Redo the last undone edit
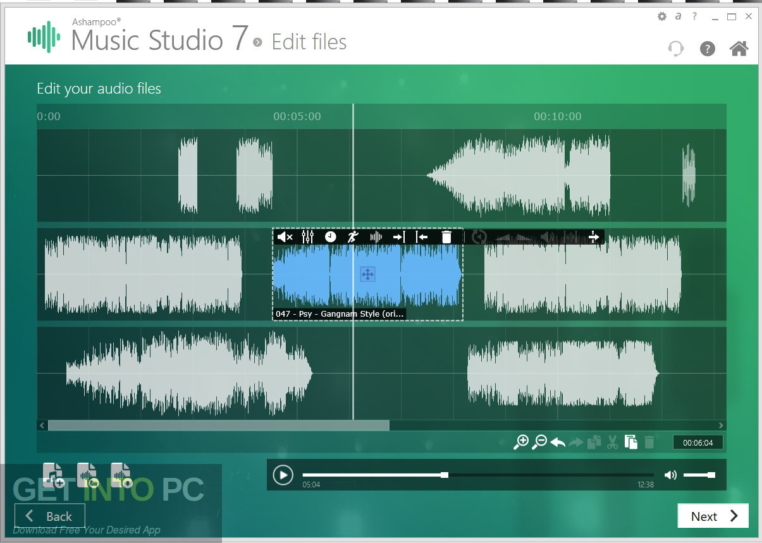This screenshot has width=762, height=543. [x=576, y=442]
